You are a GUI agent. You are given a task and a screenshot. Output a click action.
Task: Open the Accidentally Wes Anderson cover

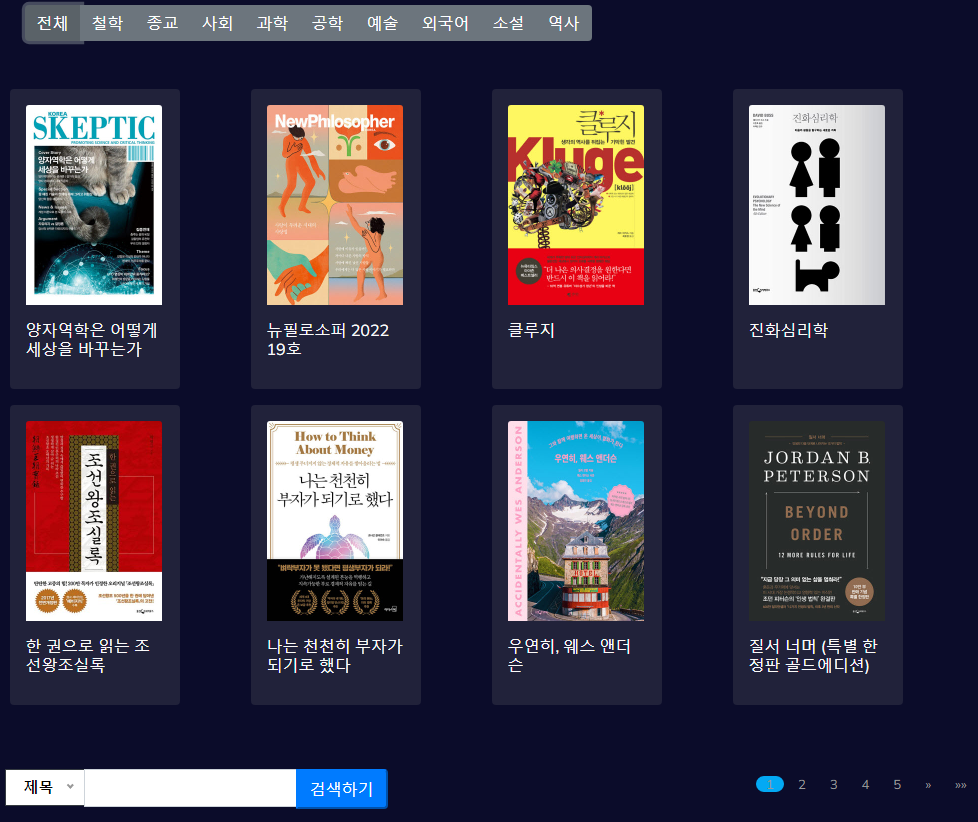(576, 521)
